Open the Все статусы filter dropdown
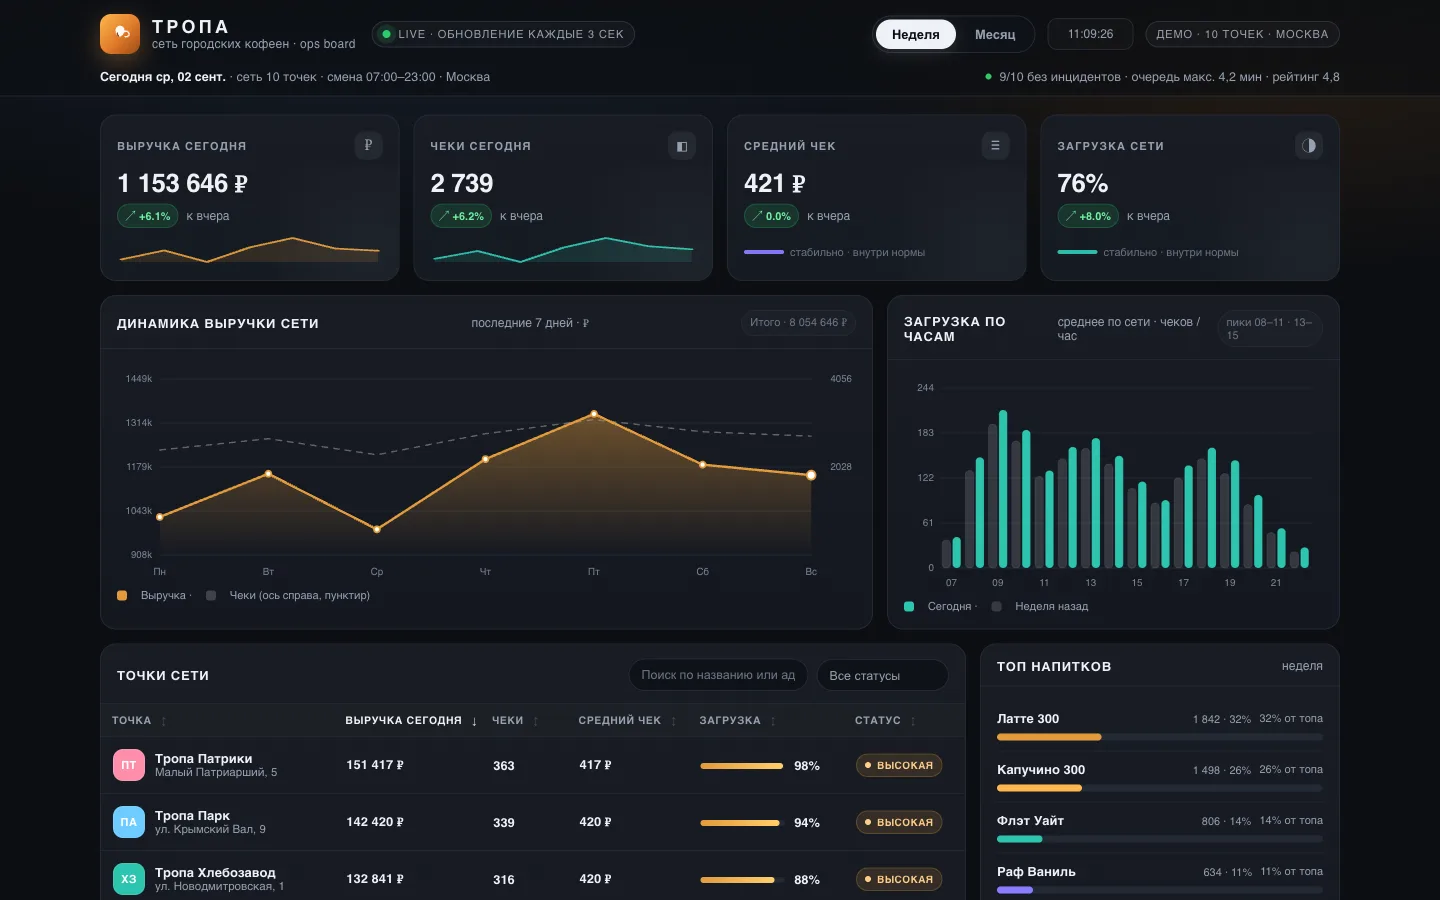The width and height of the screenshot is (1440, 900). coord(882,676)
